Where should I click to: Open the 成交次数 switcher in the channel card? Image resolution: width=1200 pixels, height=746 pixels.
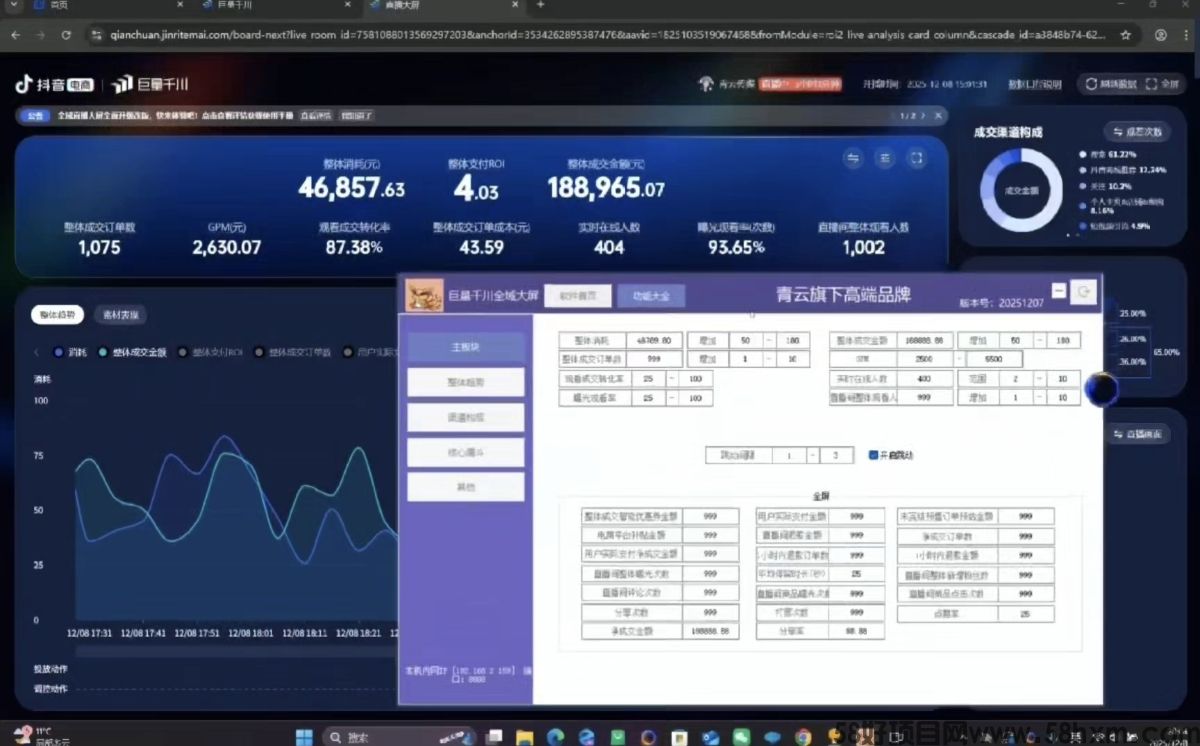[1137, 132]
